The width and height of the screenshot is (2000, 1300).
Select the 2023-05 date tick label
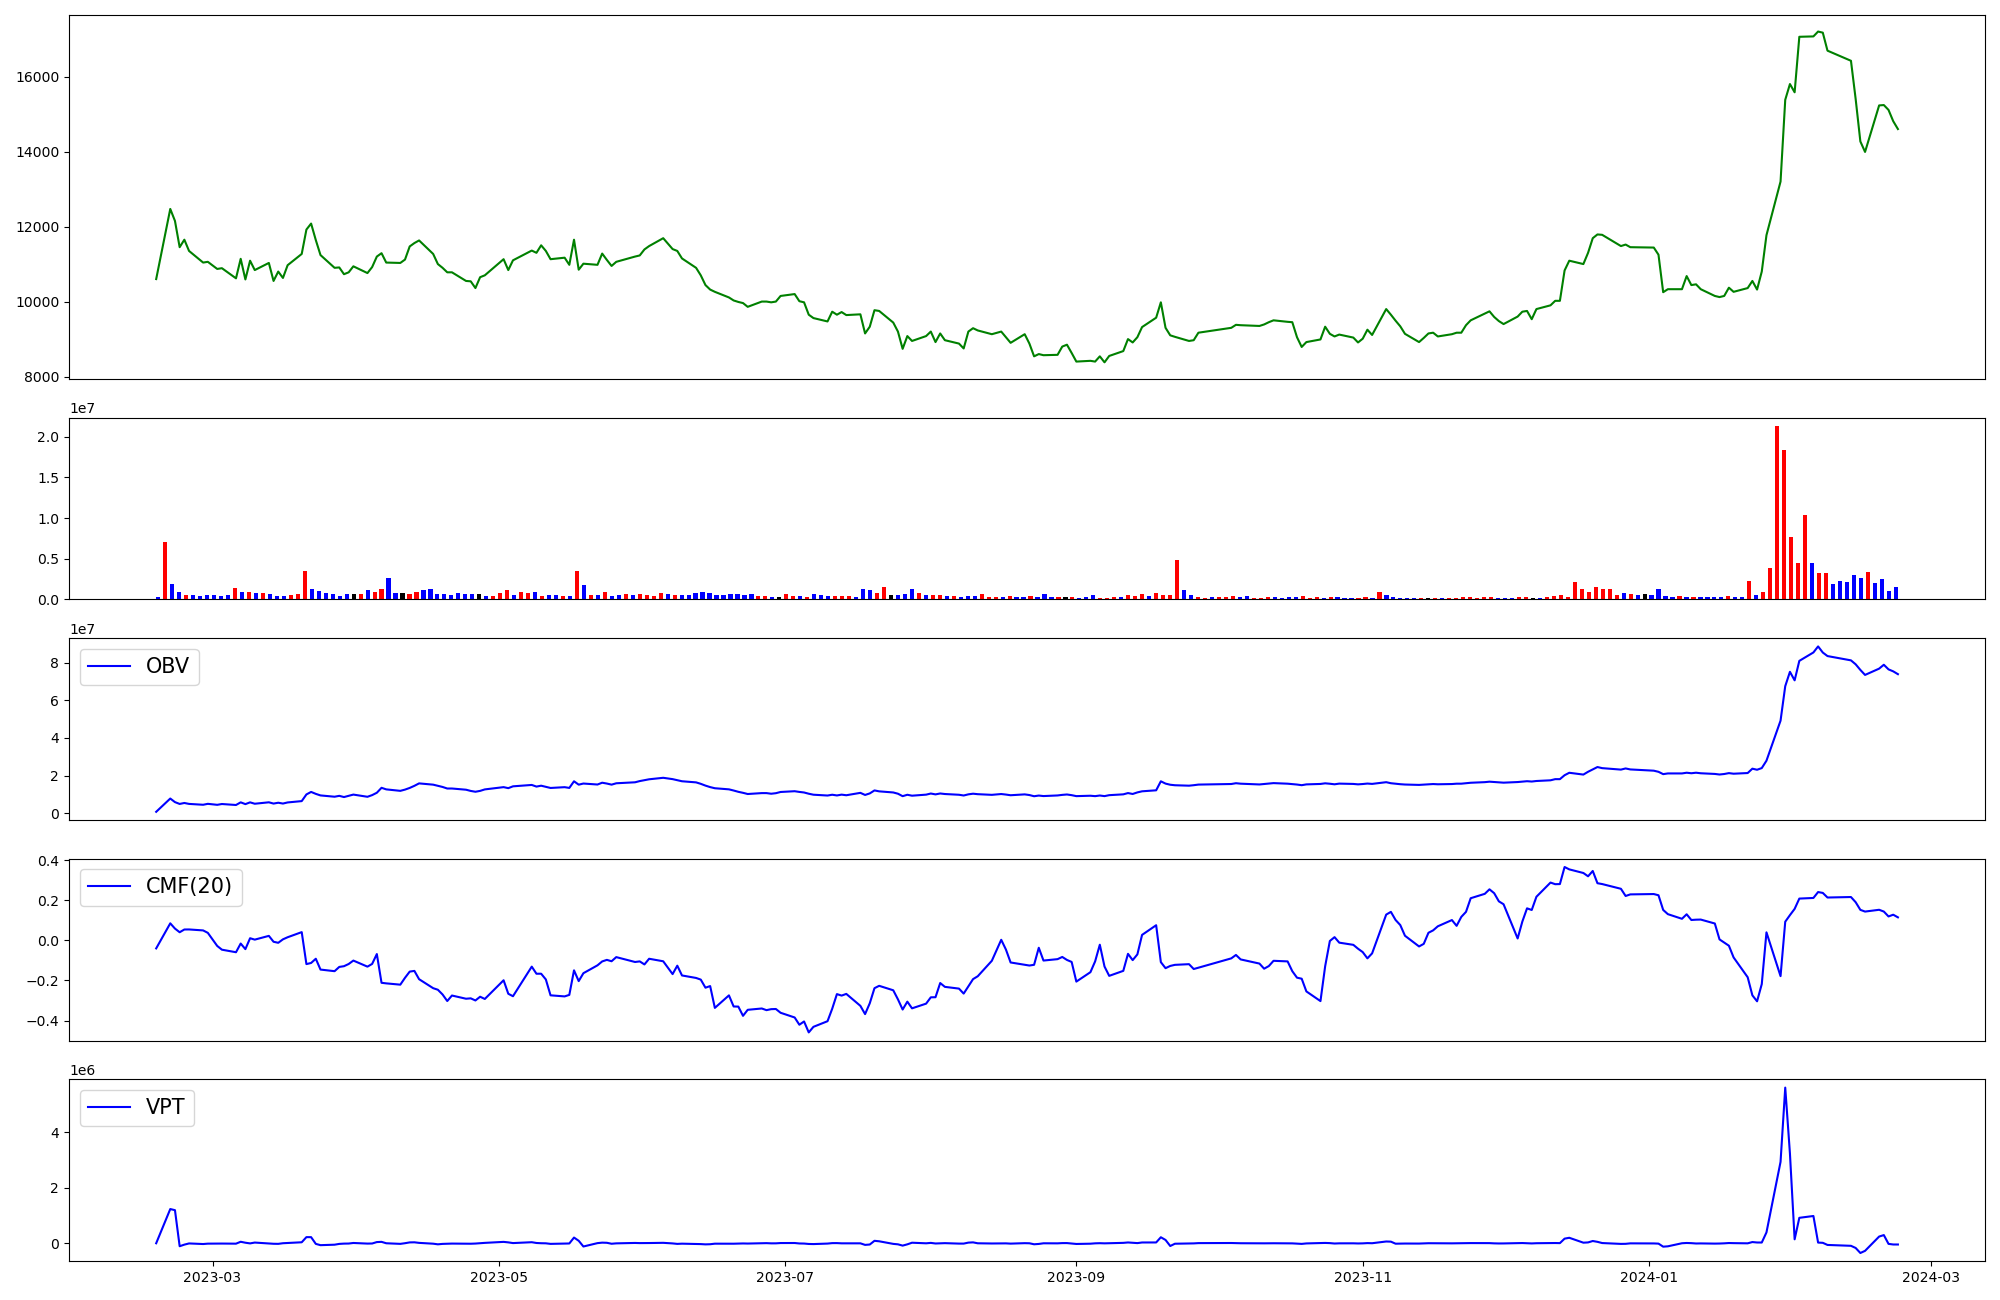point(499,1277)
